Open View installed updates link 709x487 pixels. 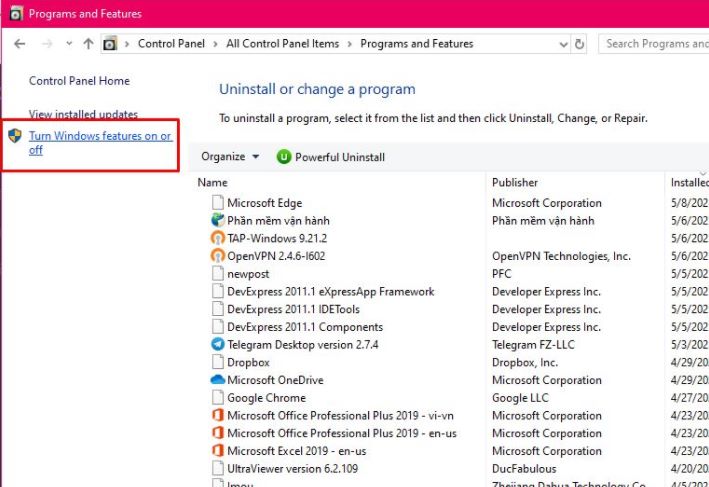click(x=83, y=114)
